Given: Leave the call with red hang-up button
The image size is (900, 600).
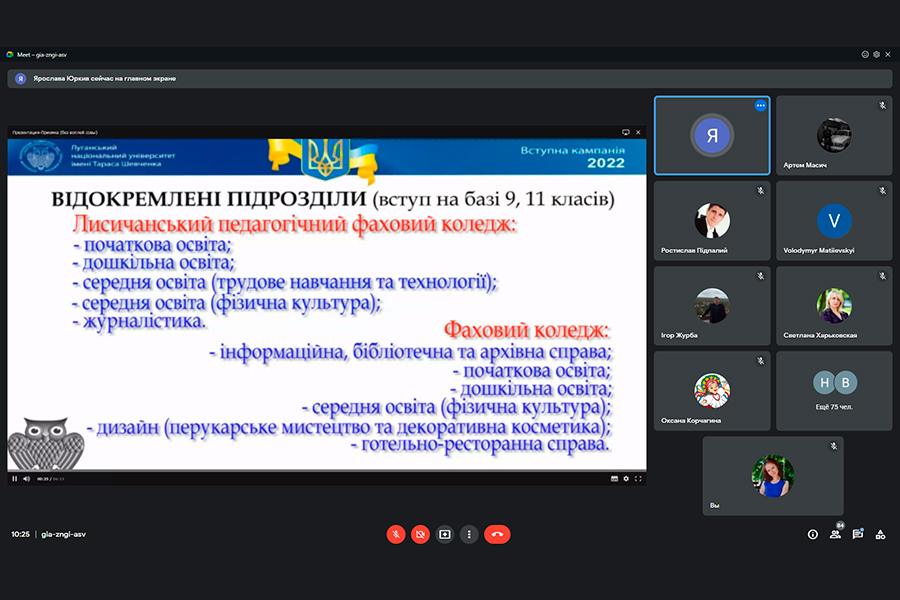Looking at the screenshot, I should (497, 535).
